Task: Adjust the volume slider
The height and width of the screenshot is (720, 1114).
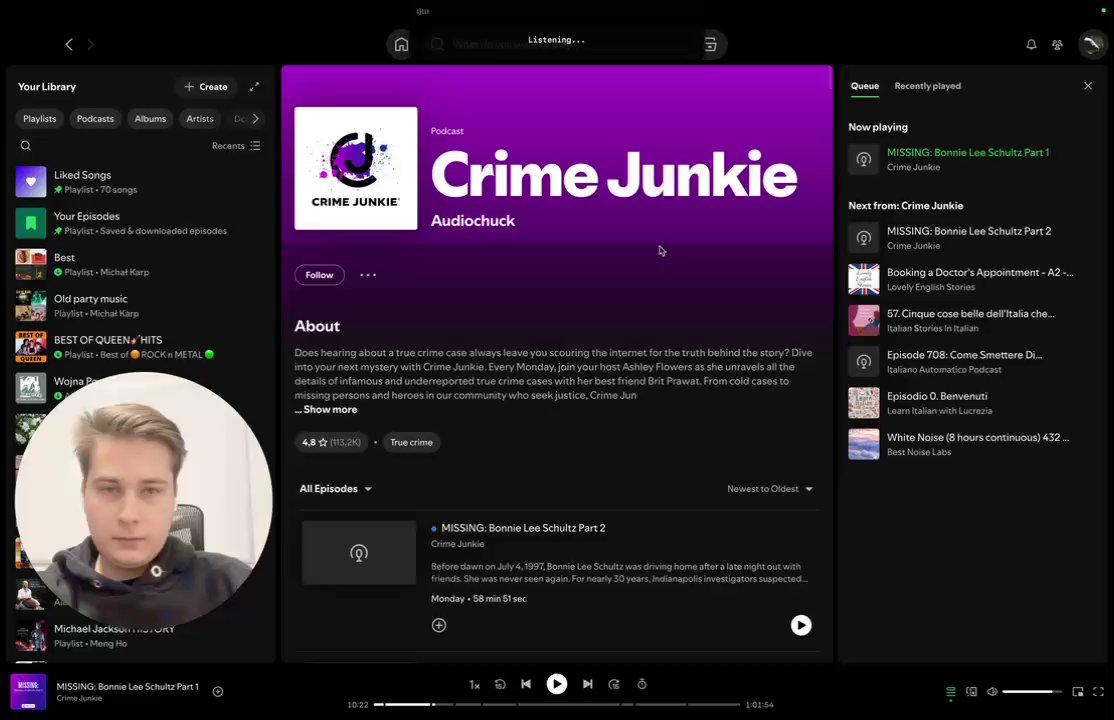Action: pyautogui.click(x=1032, y=692)
